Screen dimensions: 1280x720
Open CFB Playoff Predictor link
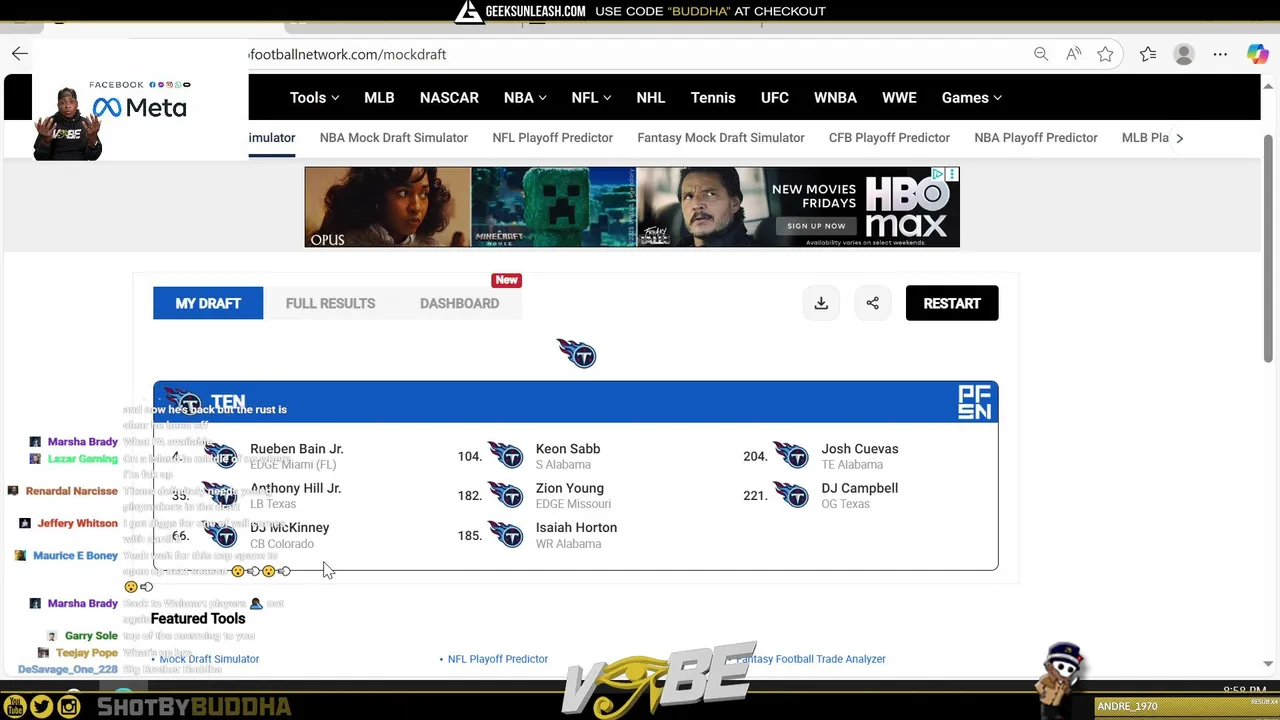(x=889, y=137)
